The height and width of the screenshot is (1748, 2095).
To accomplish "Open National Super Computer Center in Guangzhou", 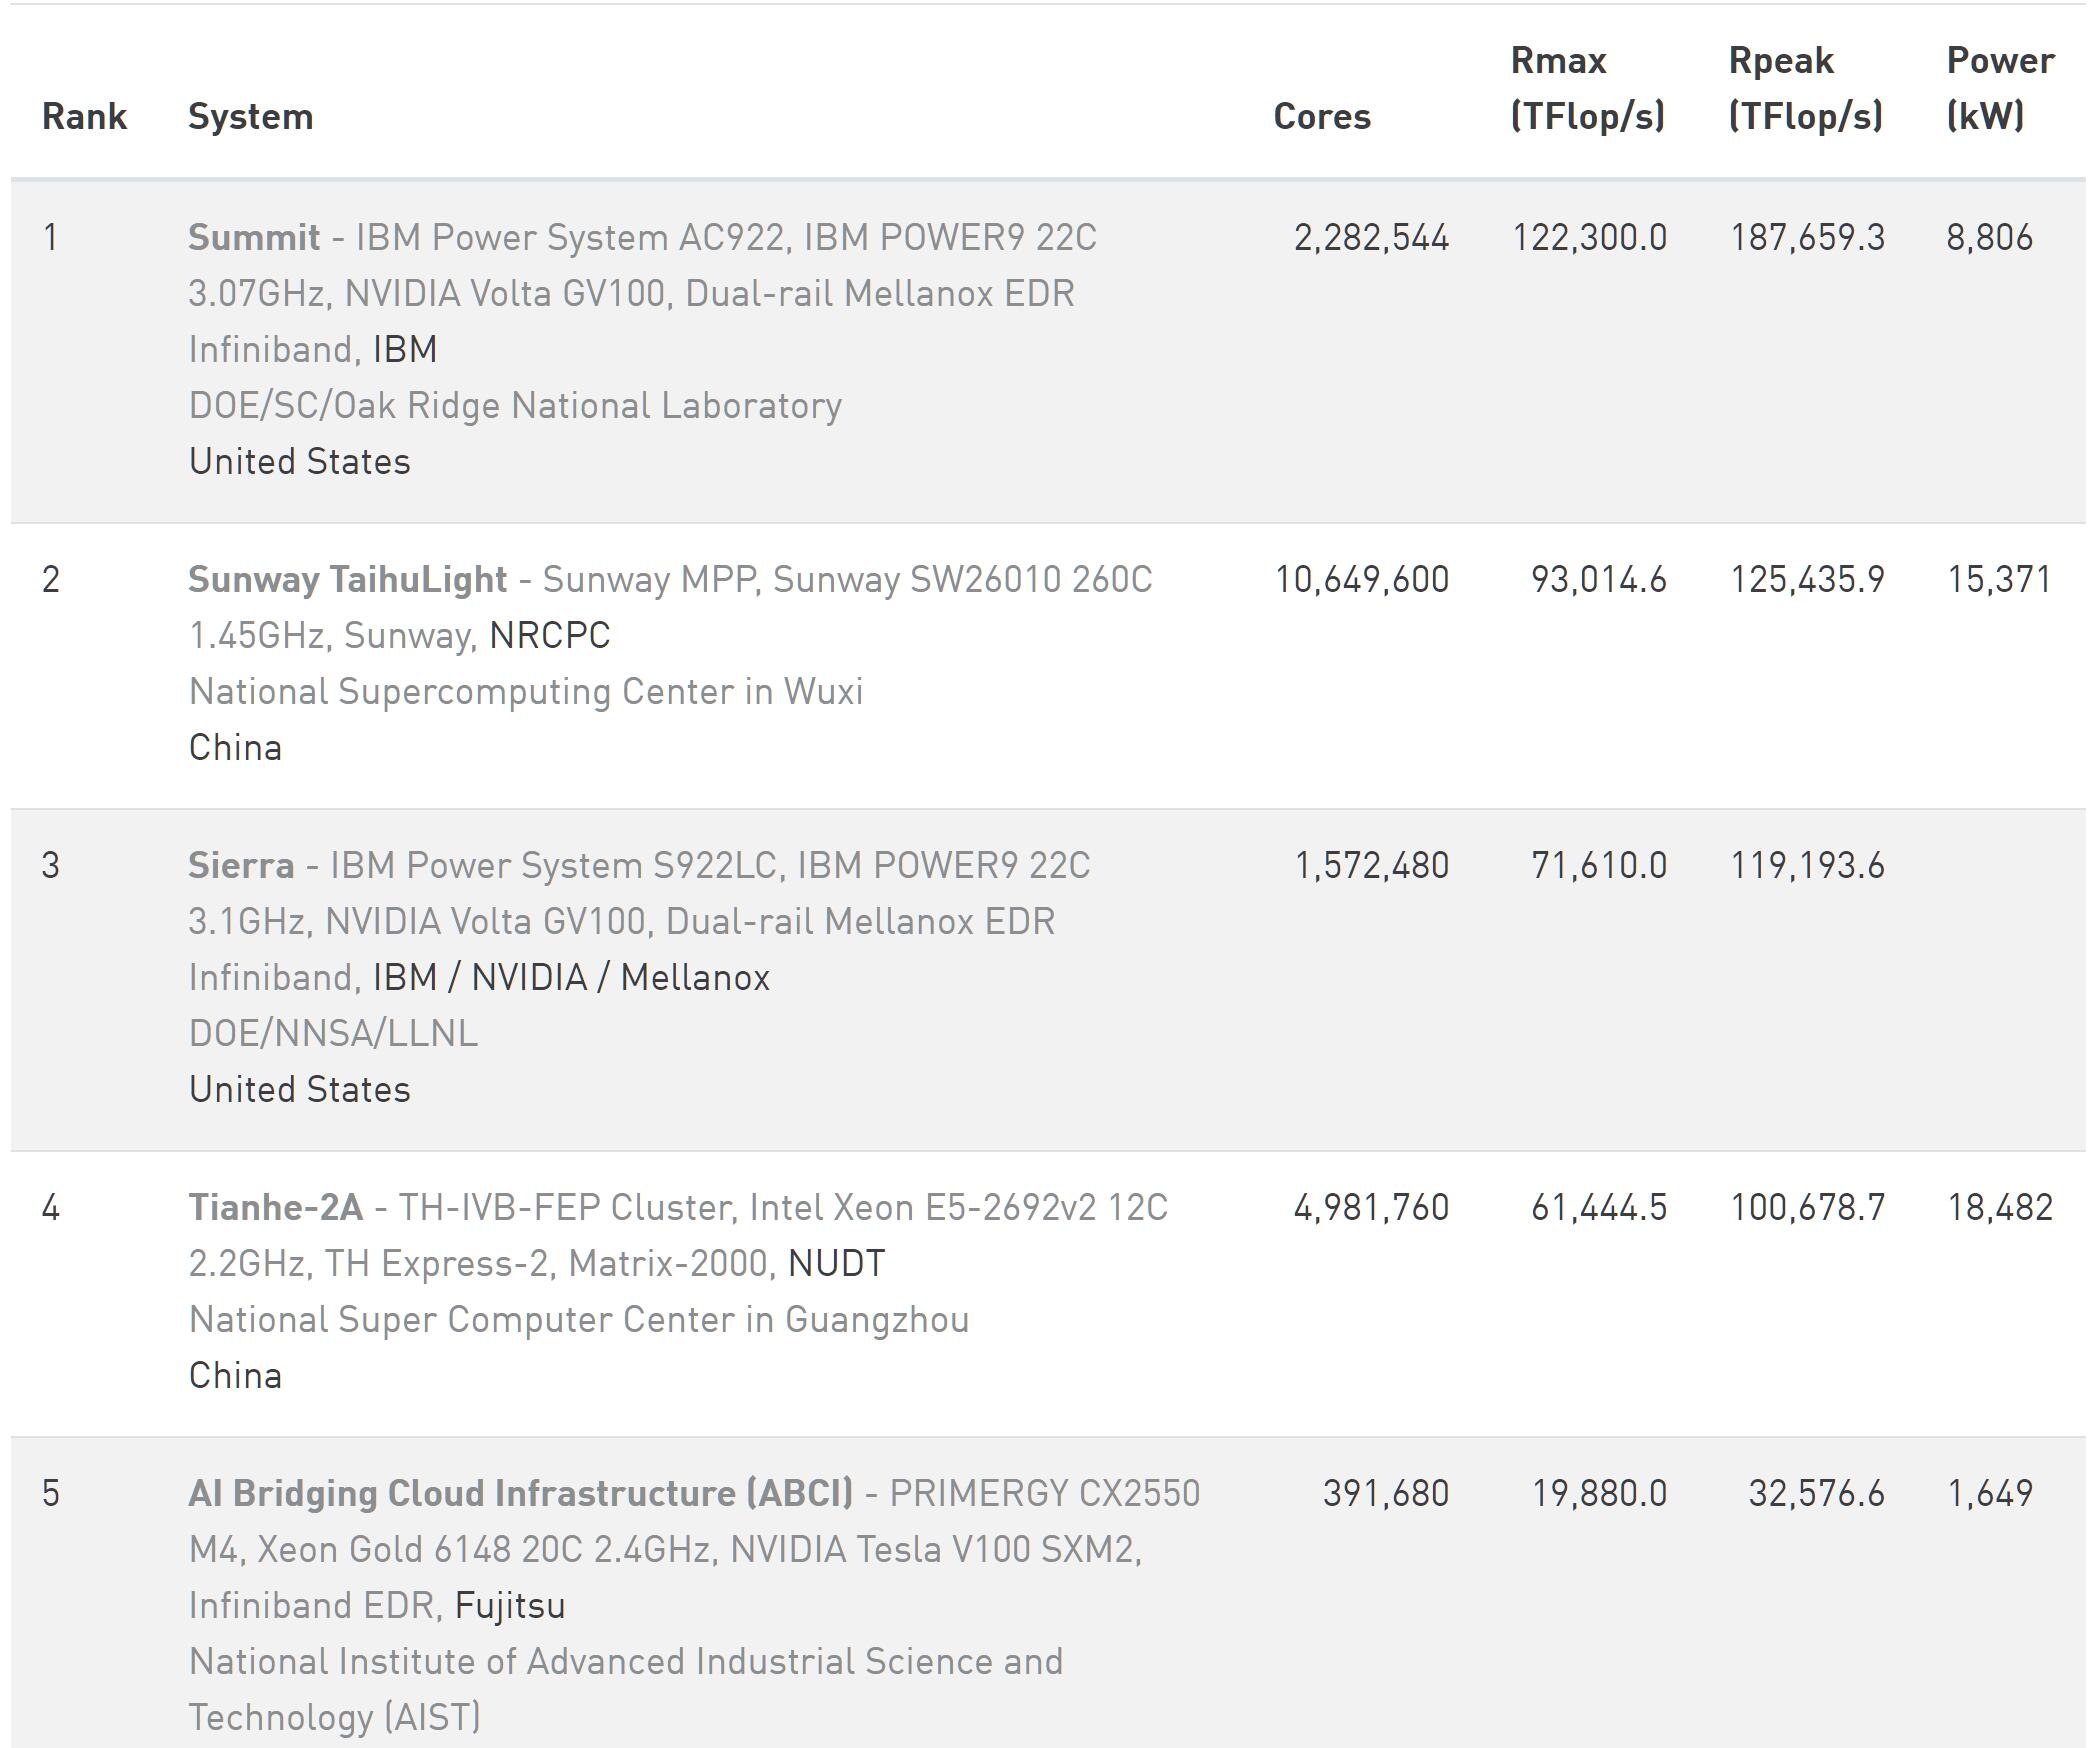I will point(578,1320).
